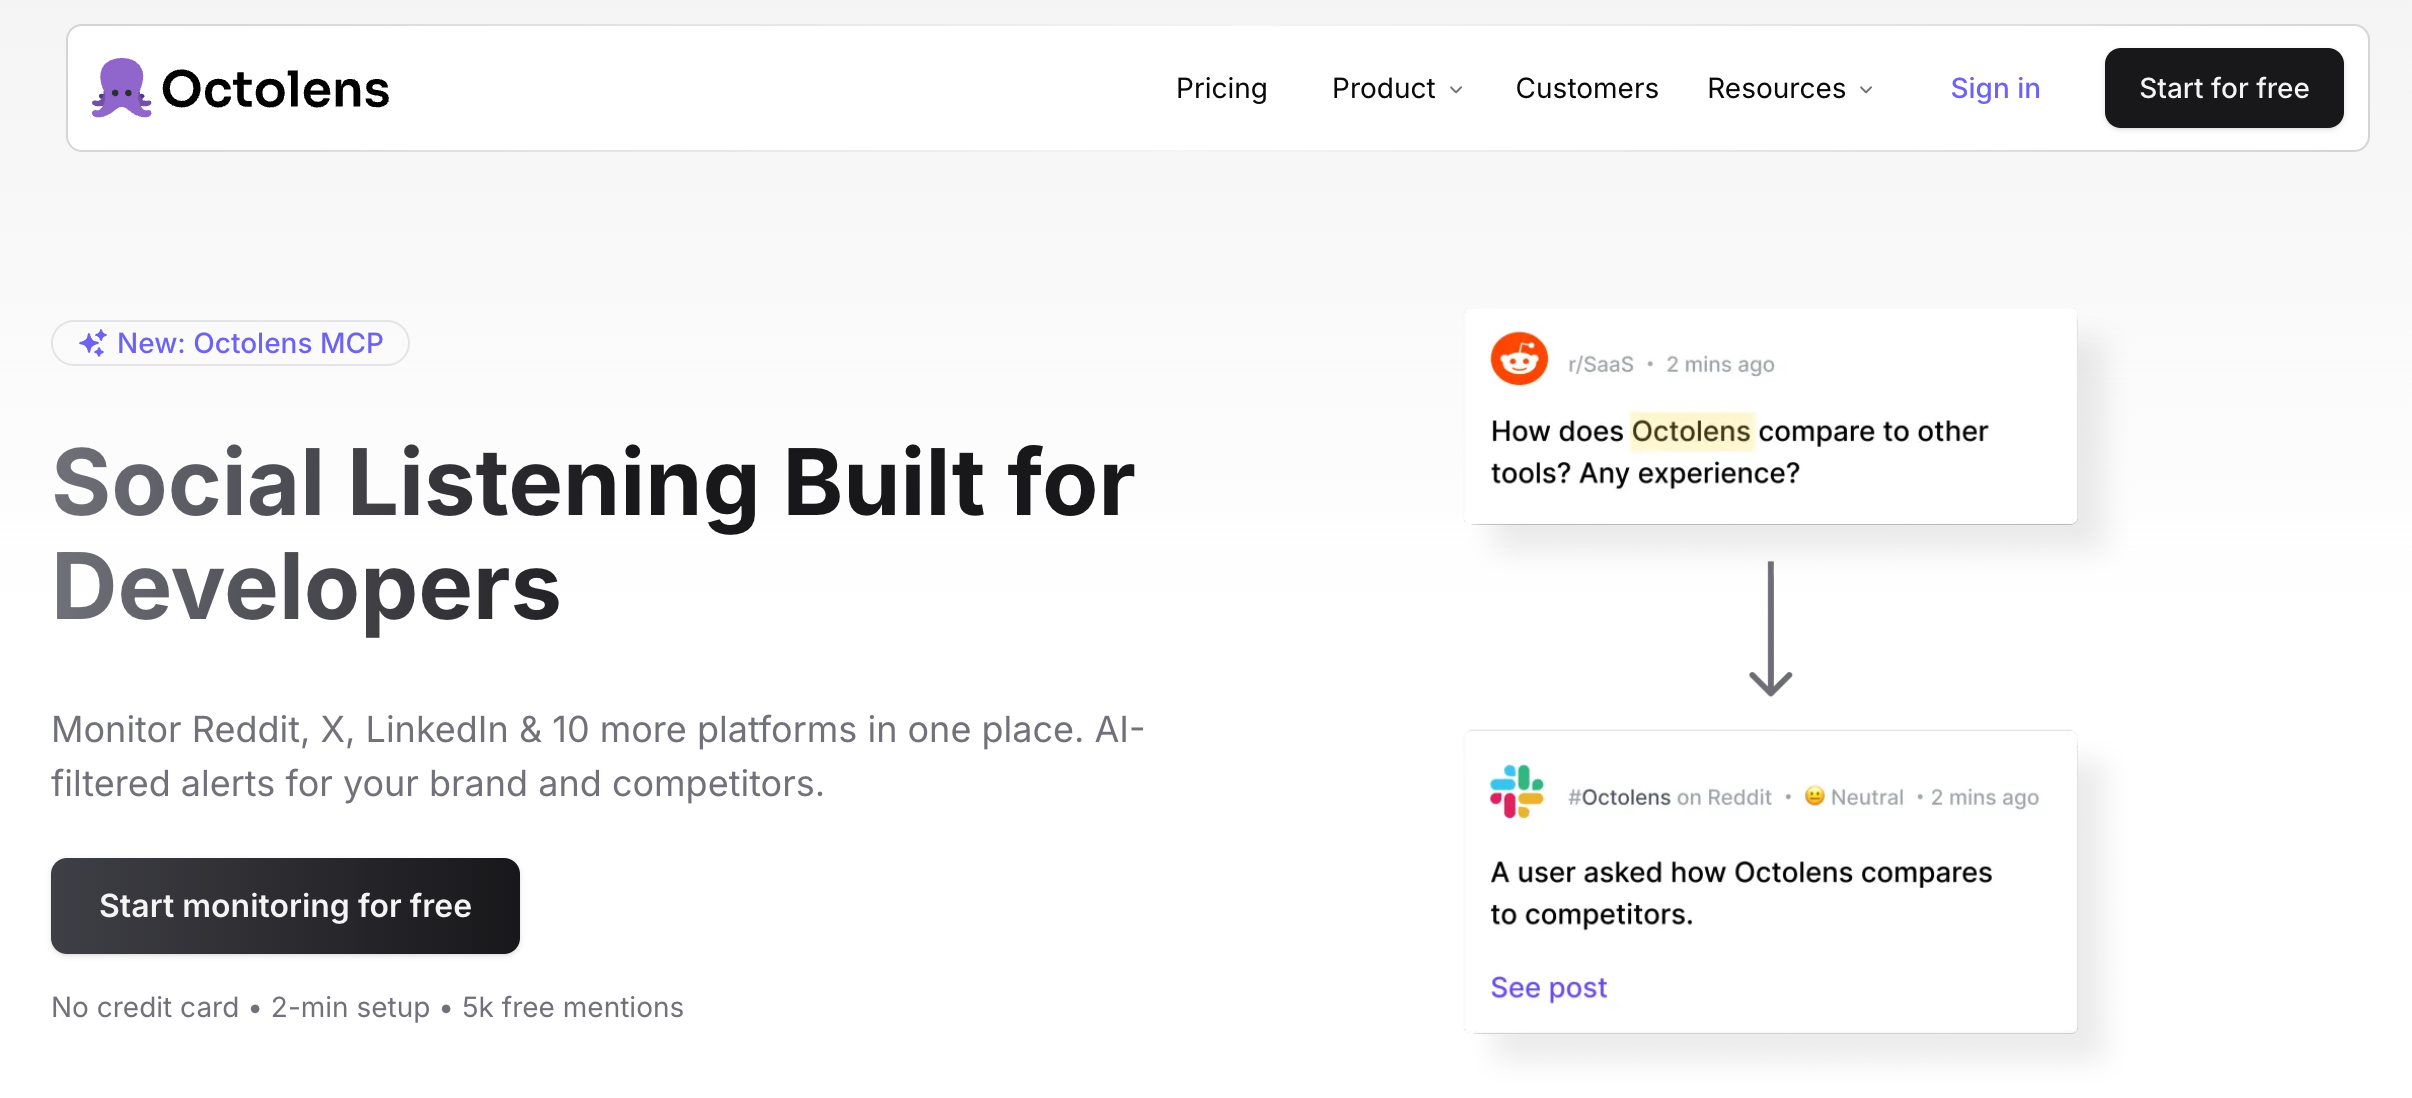Click the sparkle icon in the MCP badge
The height and width of the screenshot is (1098, 2412).
(x=93, y=343)
